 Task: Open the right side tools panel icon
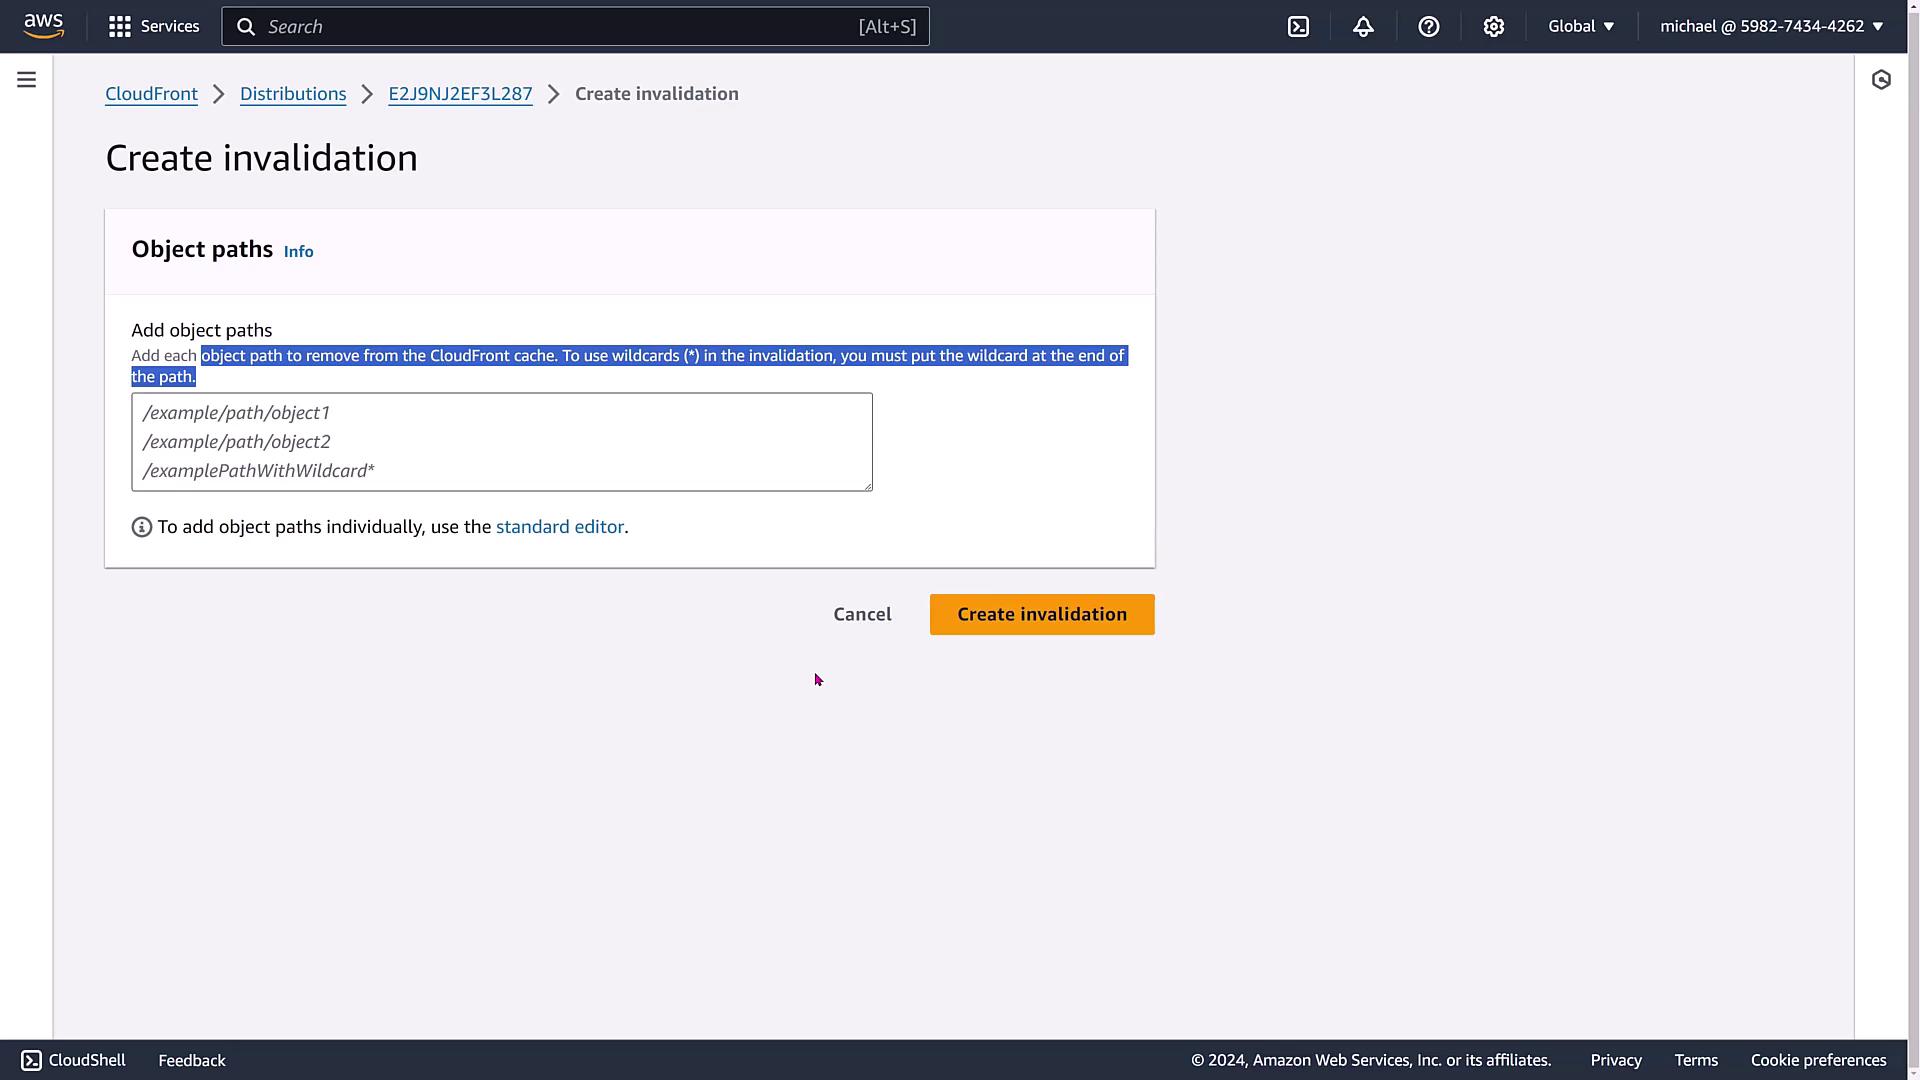point(1881,80)
